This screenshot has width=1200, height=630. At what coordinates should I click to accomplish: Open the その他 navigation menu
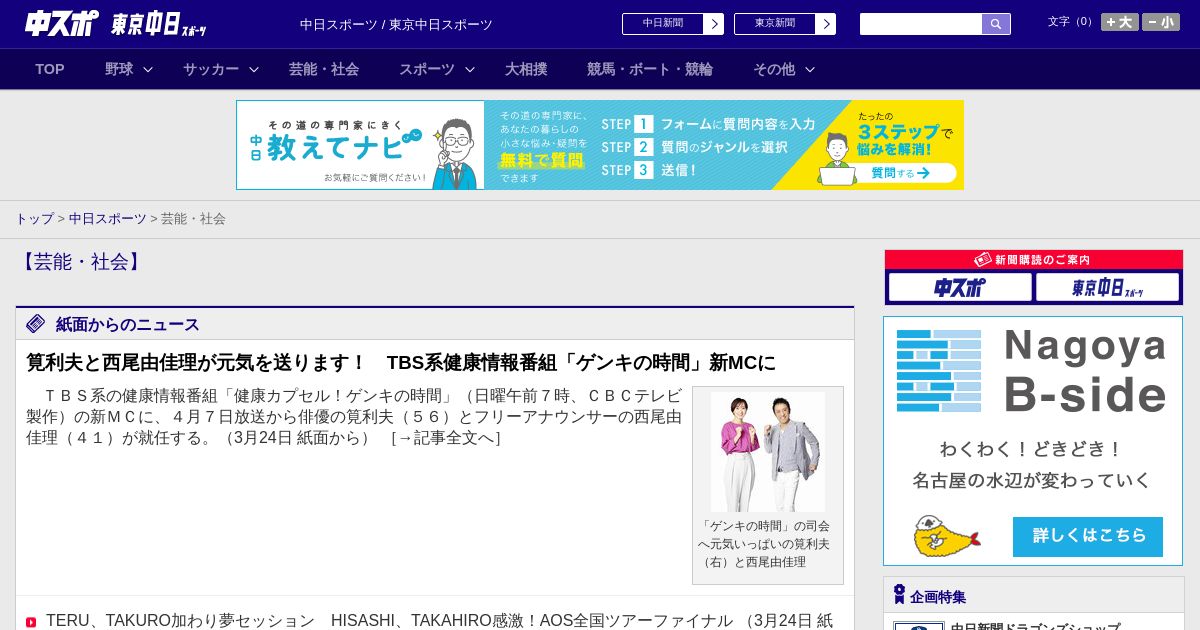[774, 69]
